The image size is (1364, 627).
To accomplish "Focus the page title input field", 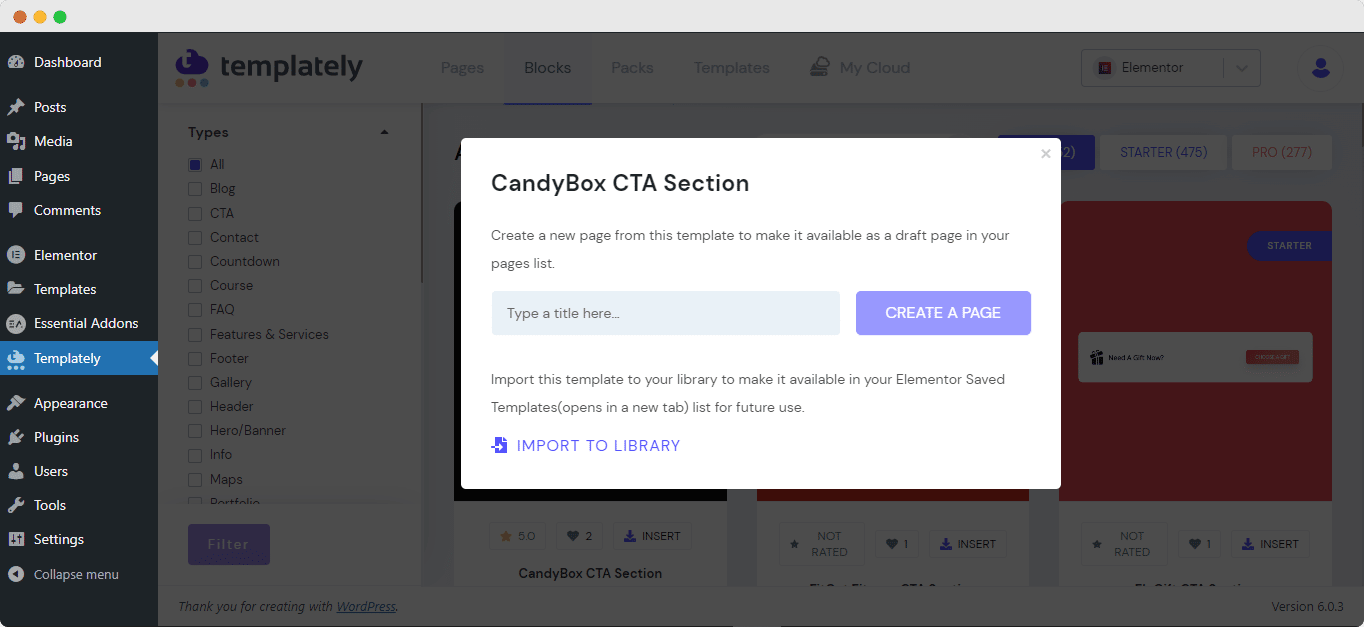I will tap(666, 313).
